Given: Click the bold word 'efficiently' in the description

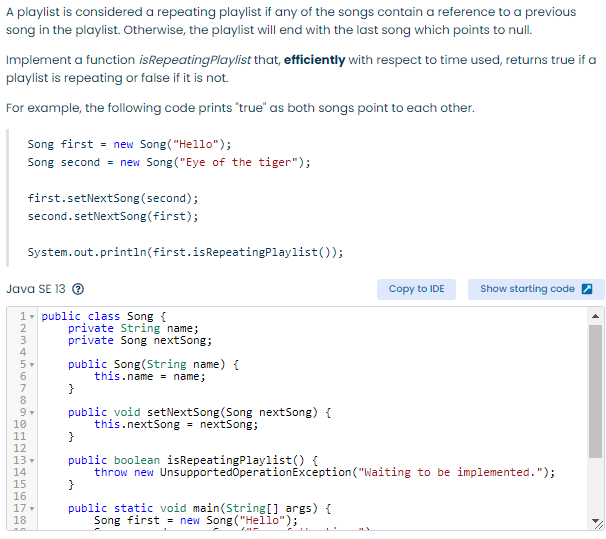Looking at the screenshot, I should coord(314,60).
